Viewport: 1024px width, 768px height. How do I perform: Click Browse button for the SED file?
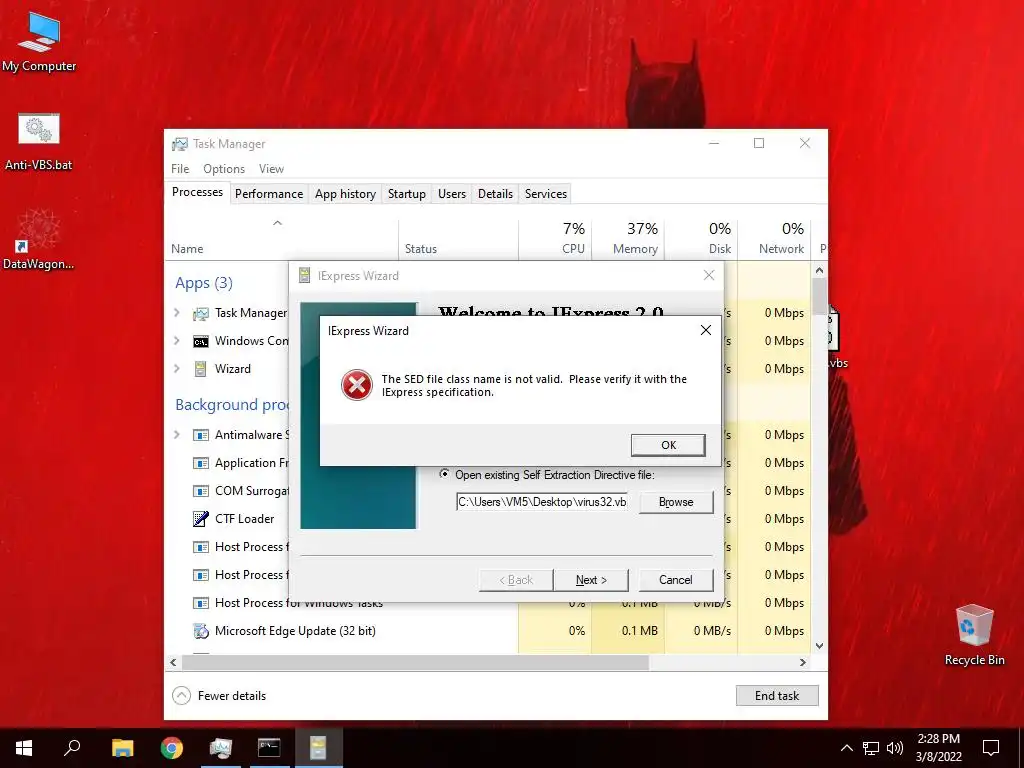click(676, 502)
